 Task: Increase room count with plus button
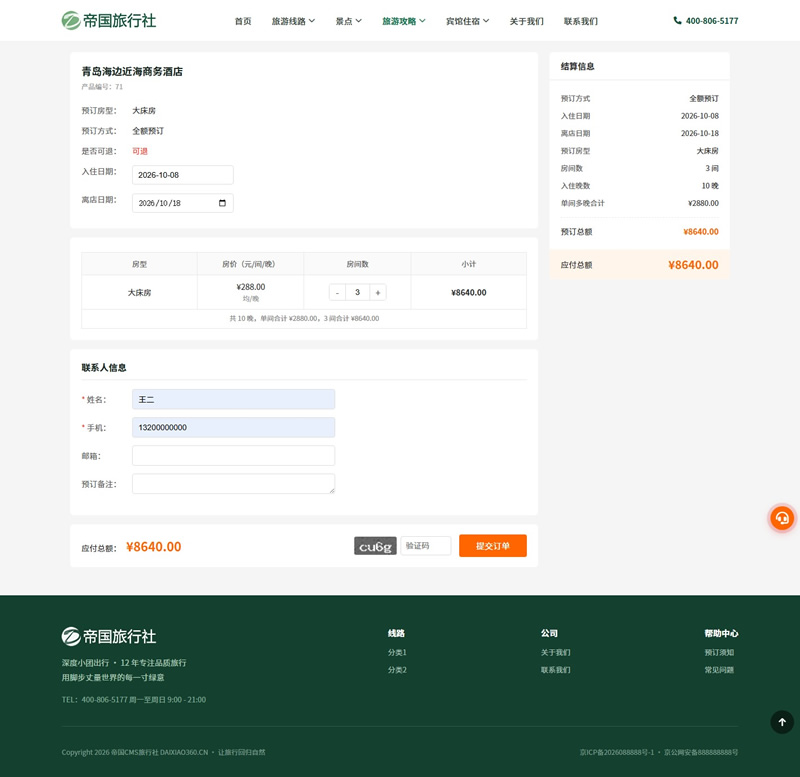(378, 292)
